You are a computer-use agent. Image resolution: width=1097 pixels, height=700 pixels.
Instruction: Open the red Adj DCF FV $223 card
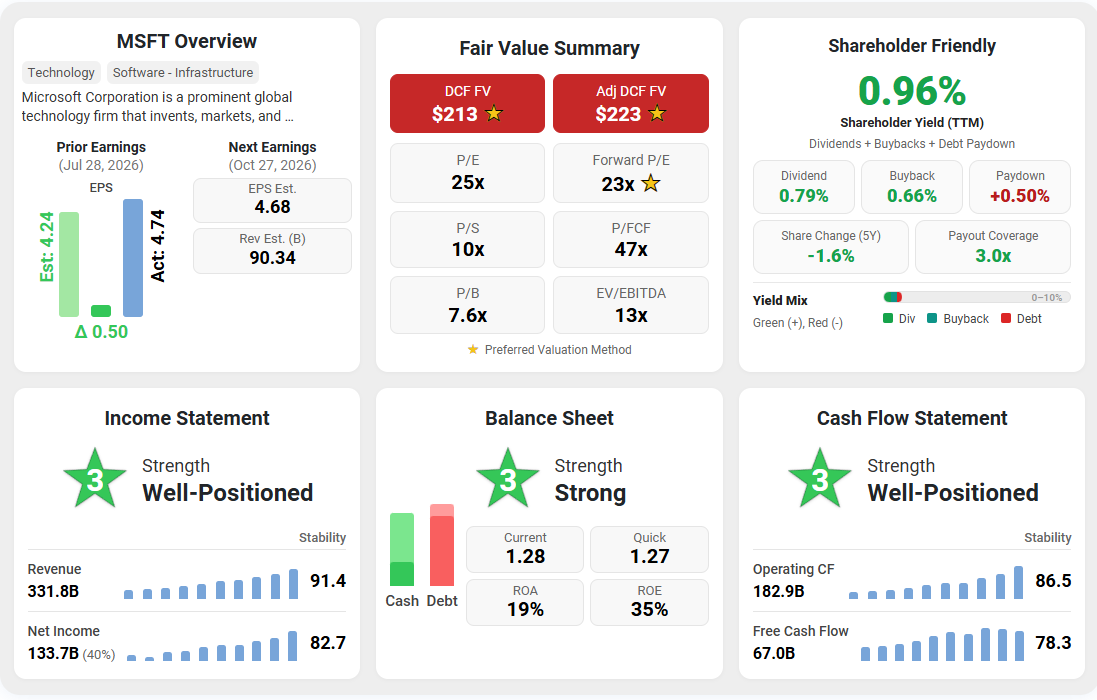[630, 103]
